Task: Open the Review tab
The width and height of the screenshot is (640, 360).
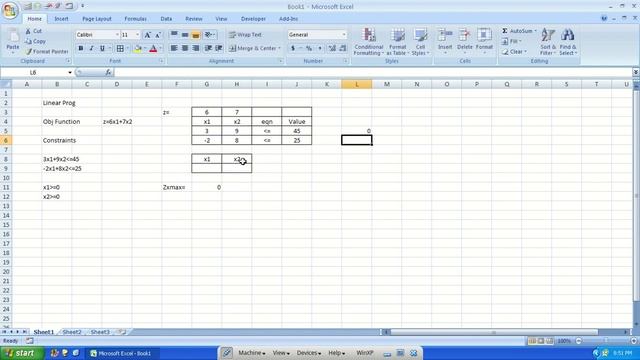Action: click(x=193, y=19)
